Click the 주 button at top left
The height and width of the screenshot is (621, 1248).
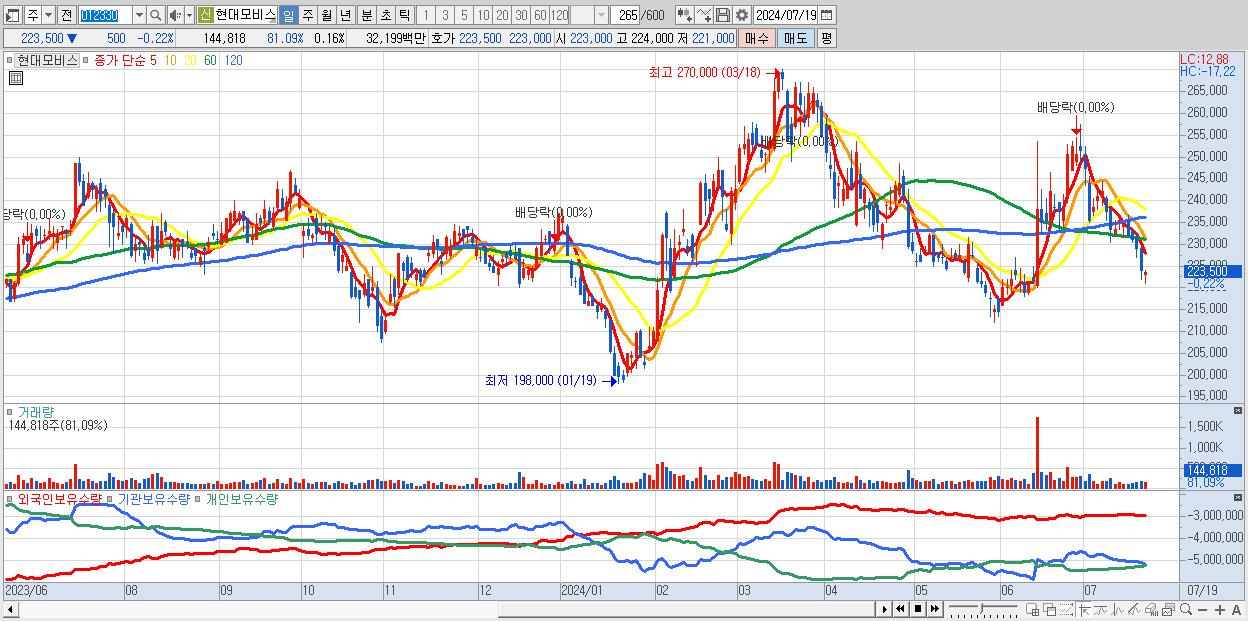tap(32, 15)
